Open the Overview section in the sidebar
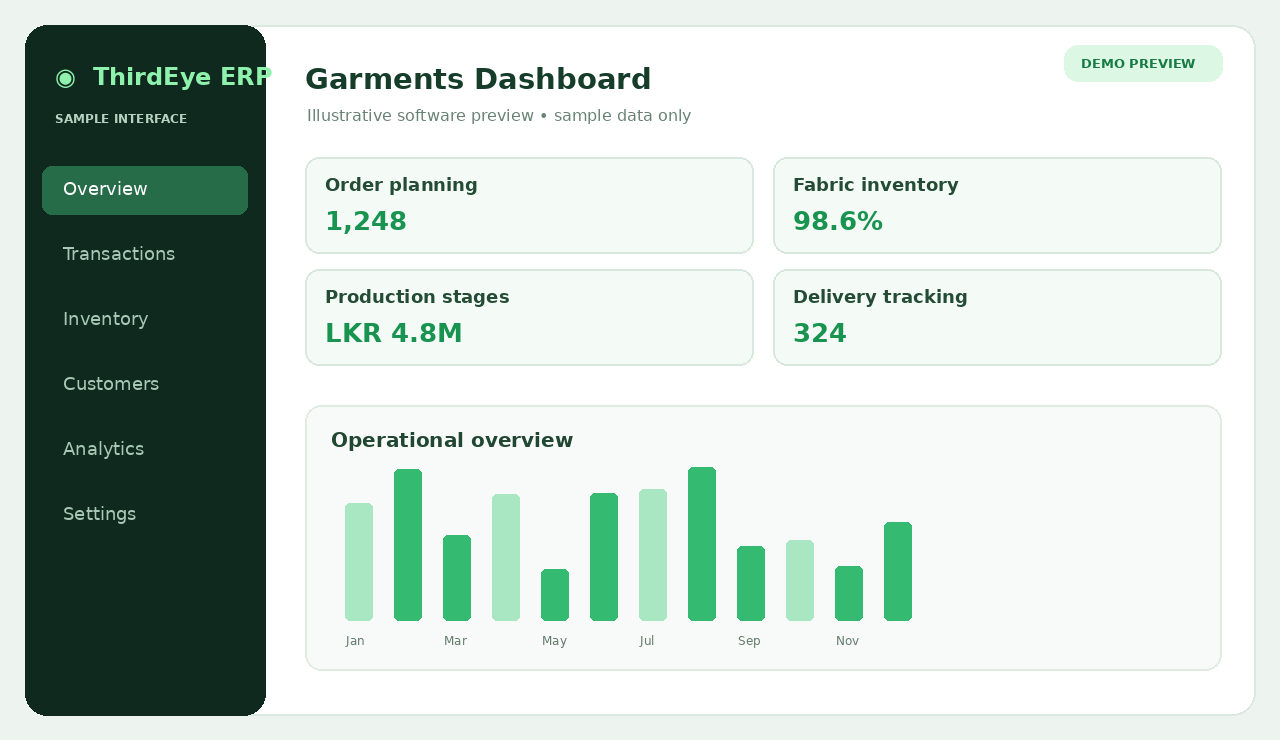The image size is (1280, 740). [x=145, y=190]
